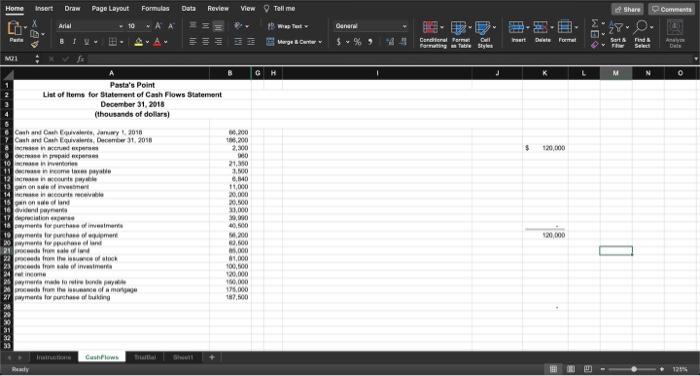
Task: Decrease indent of cell content
Action: pyautogui.click(x=238, y=42)
